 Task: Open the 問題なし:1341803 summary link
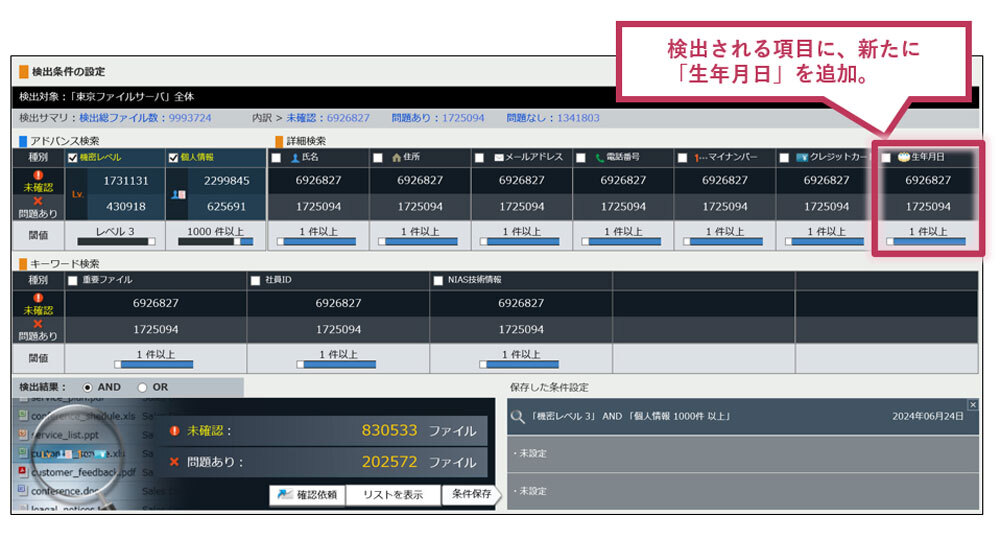pos(553,118)
